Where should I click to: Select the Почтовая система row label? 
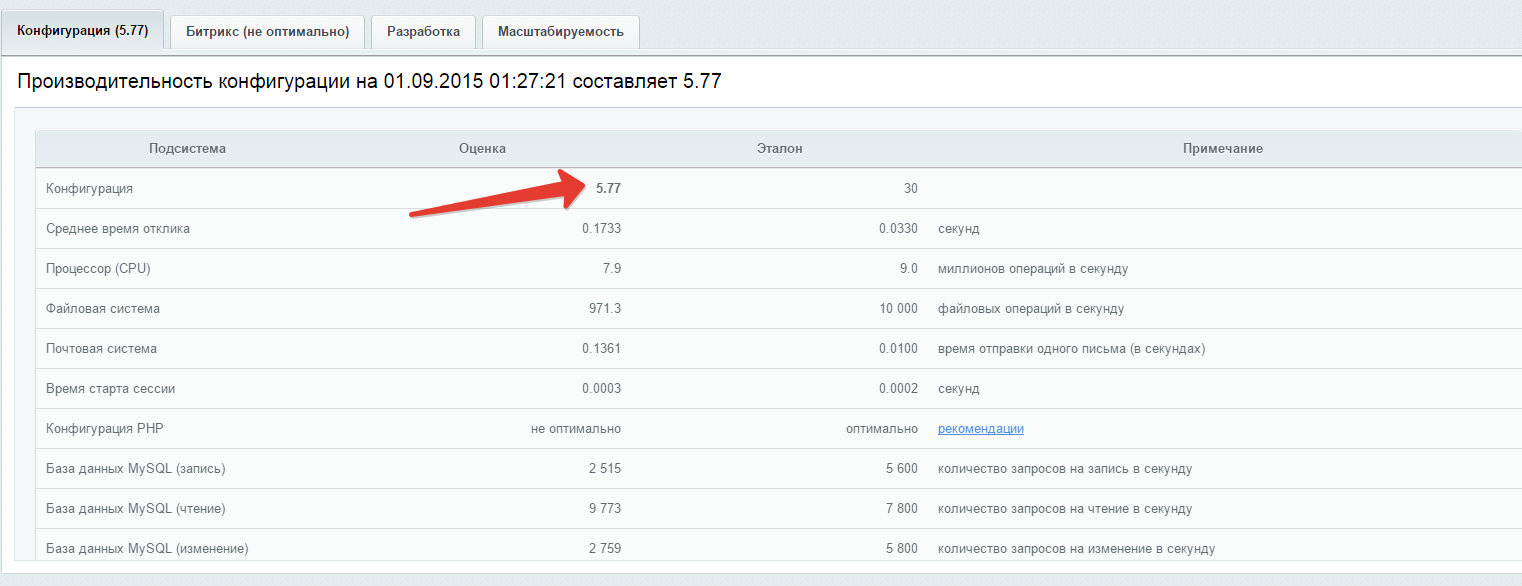coord(101,348)
